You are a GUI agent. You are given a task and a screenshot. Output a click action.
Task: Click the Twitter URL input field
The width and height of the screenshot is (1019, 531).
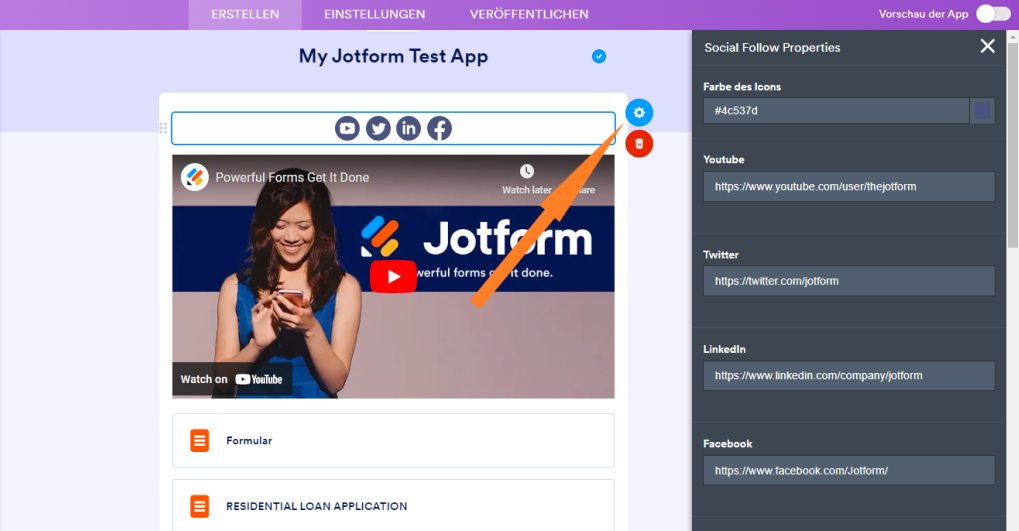click(x=849, y=281)
